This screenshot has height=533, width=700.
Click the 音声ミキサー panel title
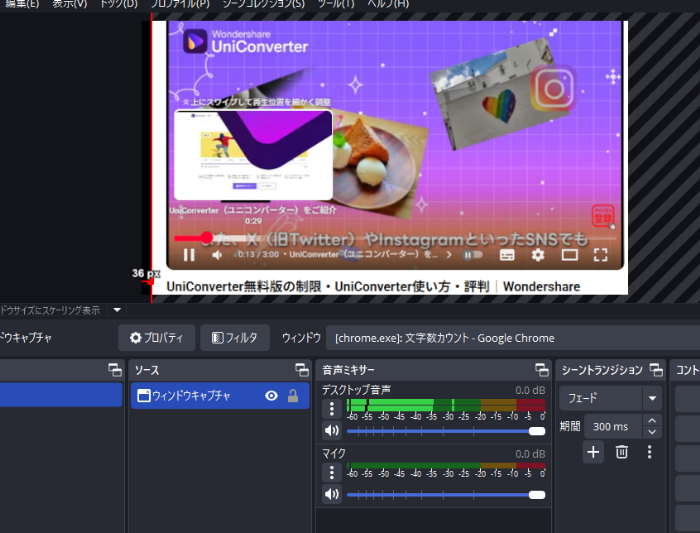(348, 370)
